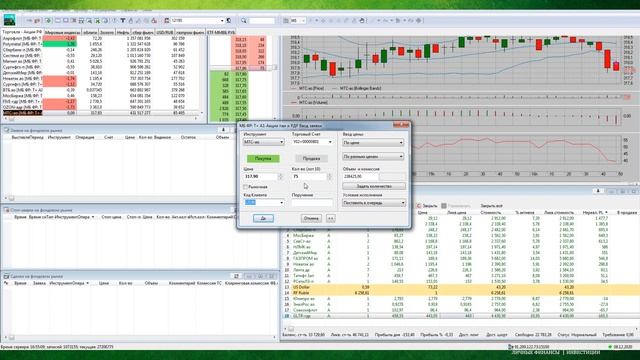640x360 pixels.
Task: Switch to the Мировые индексы tab
Action: click(x=62, y=32)
